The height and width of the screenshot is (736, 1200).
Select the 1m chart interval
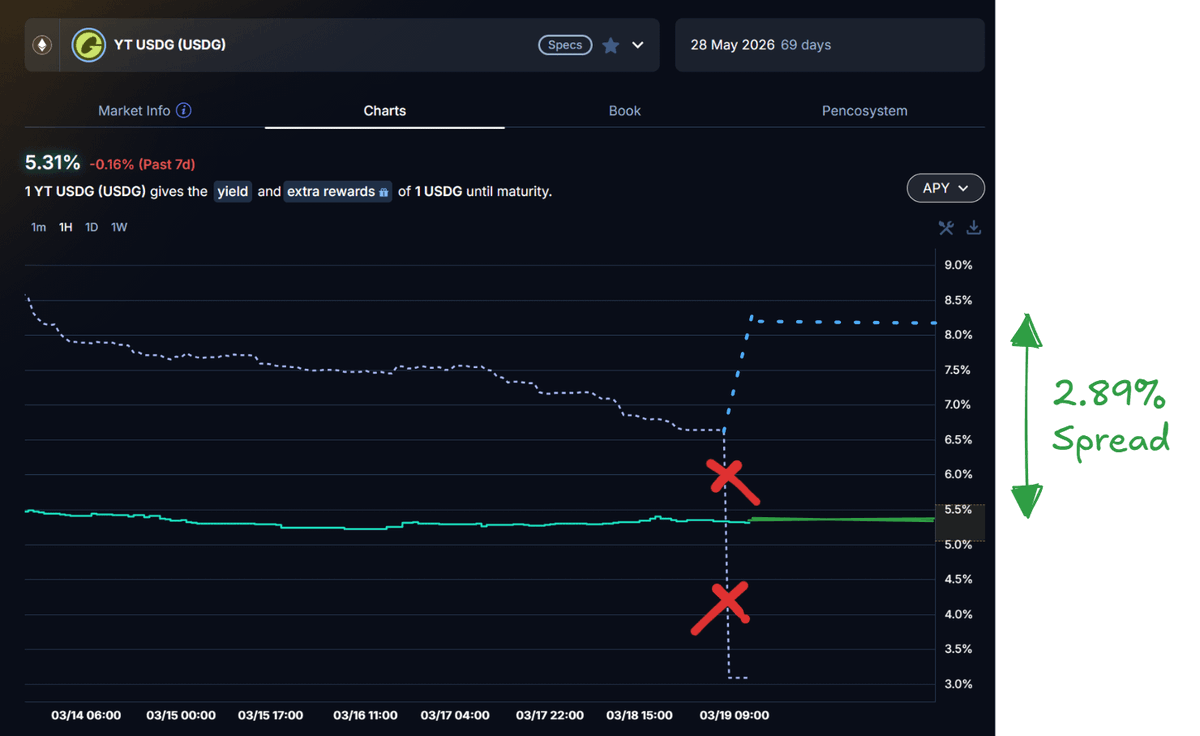(38, 227)
